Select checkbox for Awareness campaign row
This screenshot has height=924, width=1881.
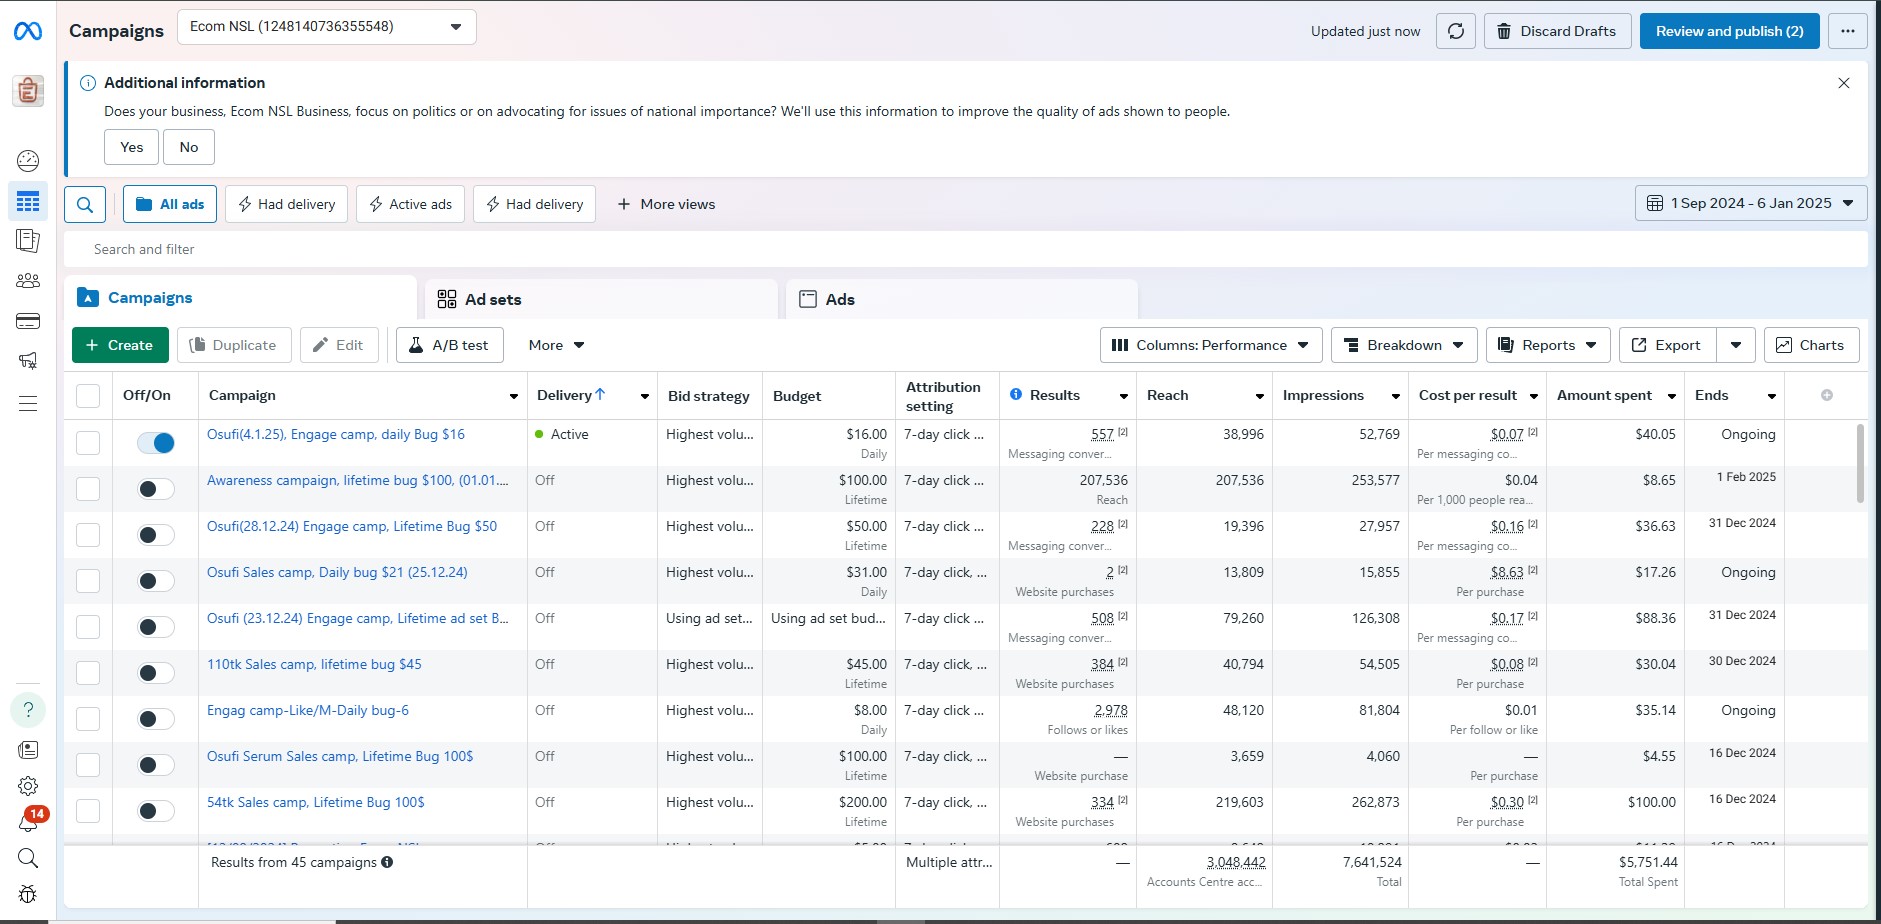coord(88,489)
